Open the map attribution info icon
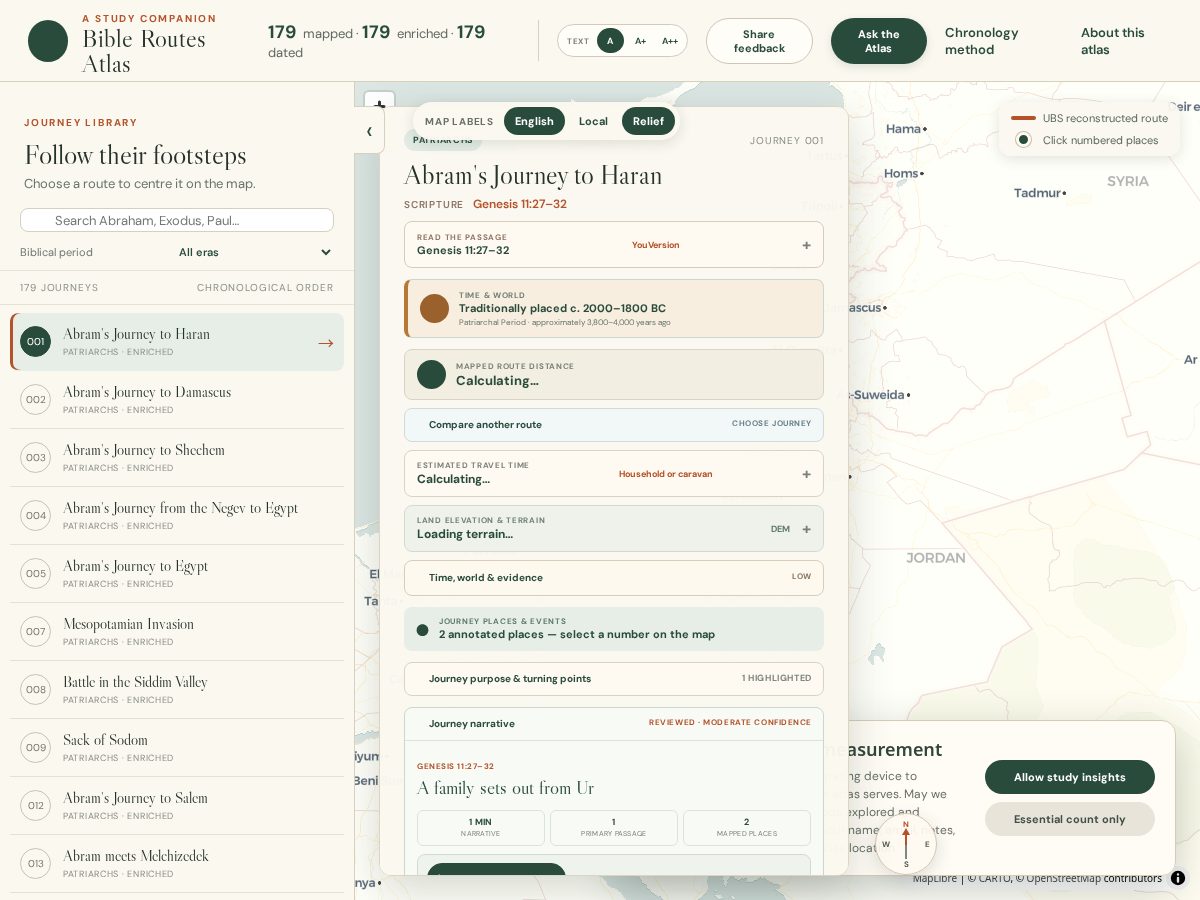Image resolution: width=1200 pixels, height=900 pixels. point(1178,878)
